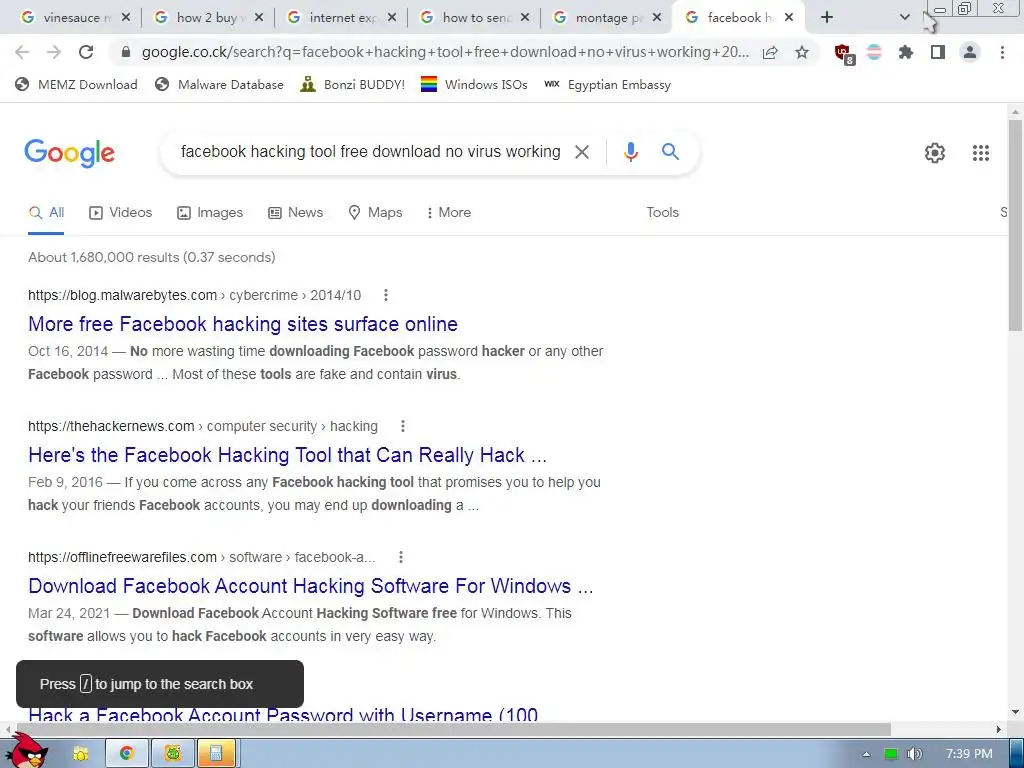Close the active facebook search tab
This screenshot has width=1024, height=768.
789,18
